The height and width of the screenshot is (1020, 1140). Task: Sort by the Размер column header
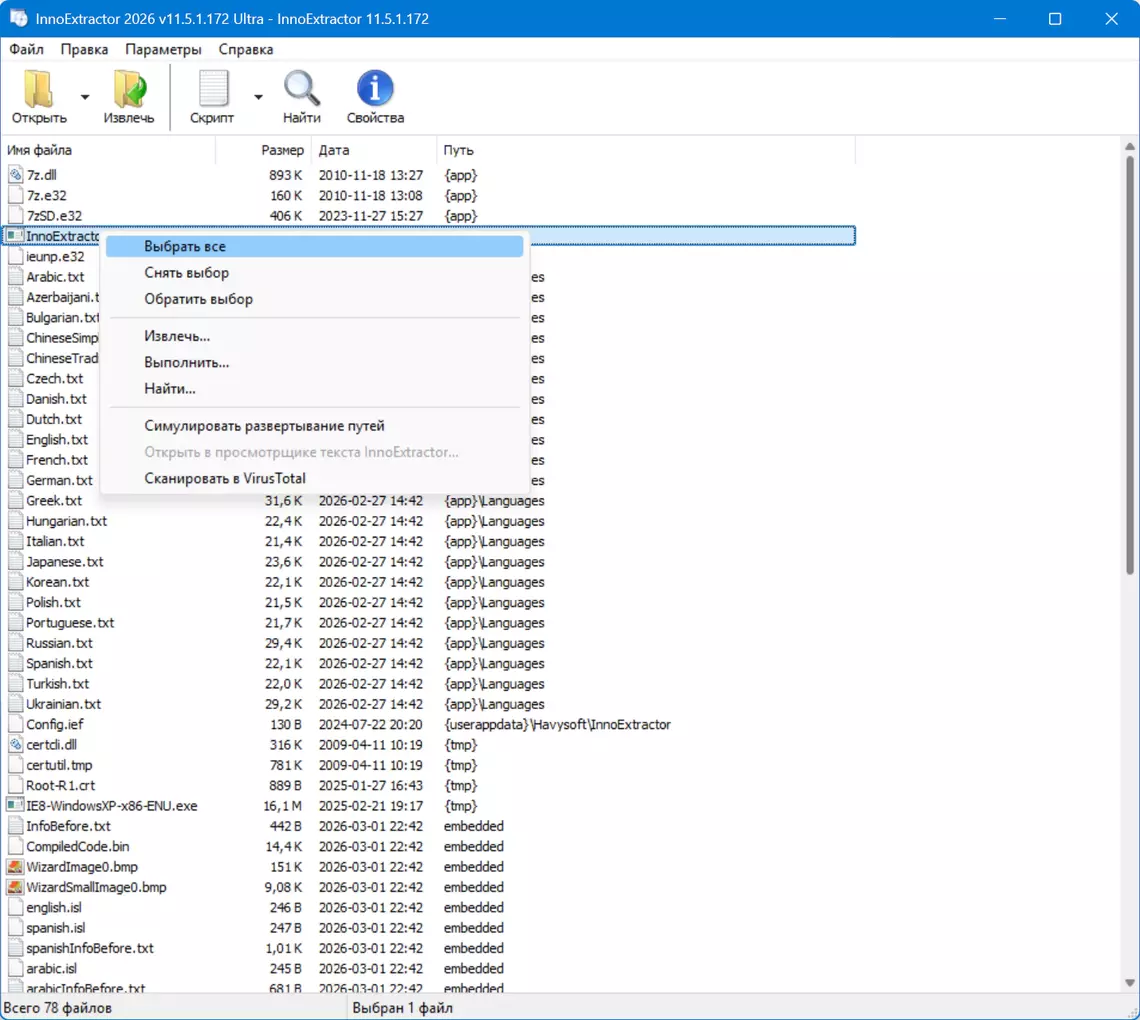[x=282, y=150]
